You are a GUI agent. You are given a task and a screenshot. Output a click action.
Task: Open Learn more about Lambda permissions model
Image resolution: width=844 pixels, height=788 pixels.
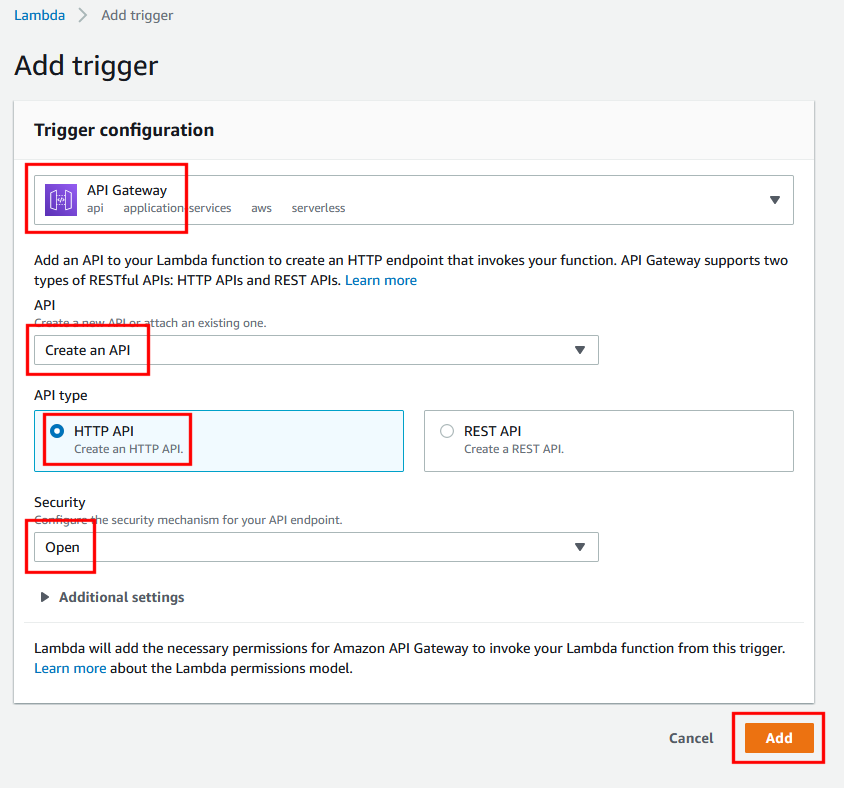(x=70, y=668)
